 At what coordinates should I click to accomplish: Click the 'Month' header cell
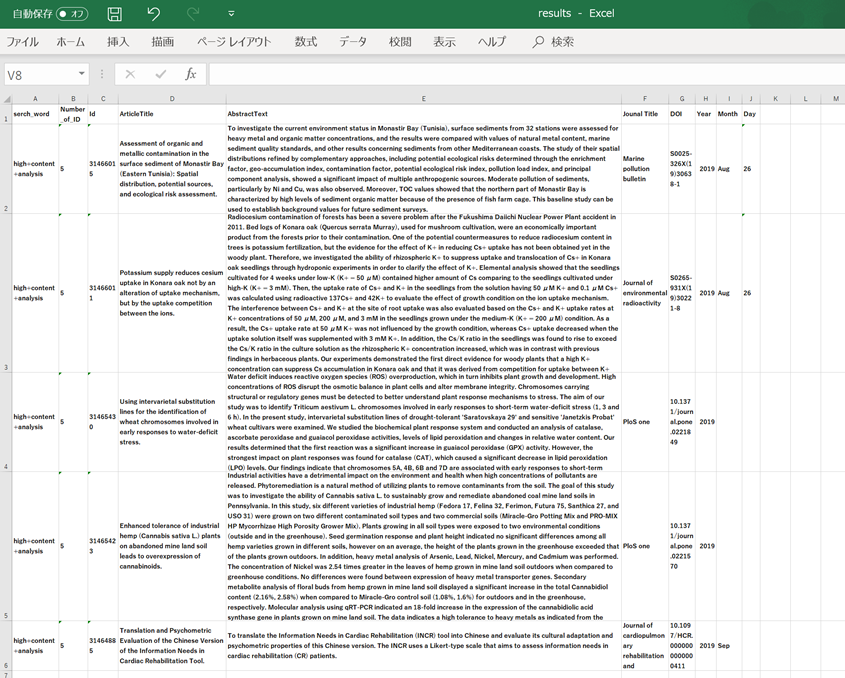729,114
